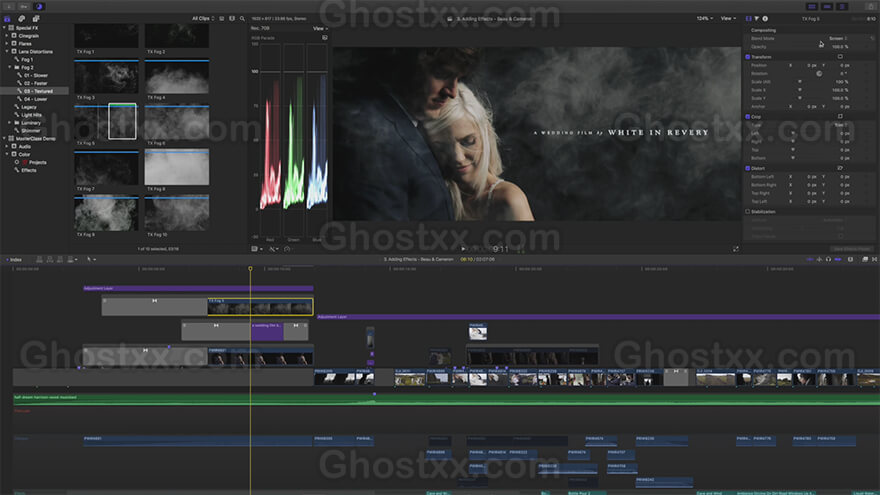880x495 pixels.
Task: Select the Light Hits collection
Action: pos(31,114)
